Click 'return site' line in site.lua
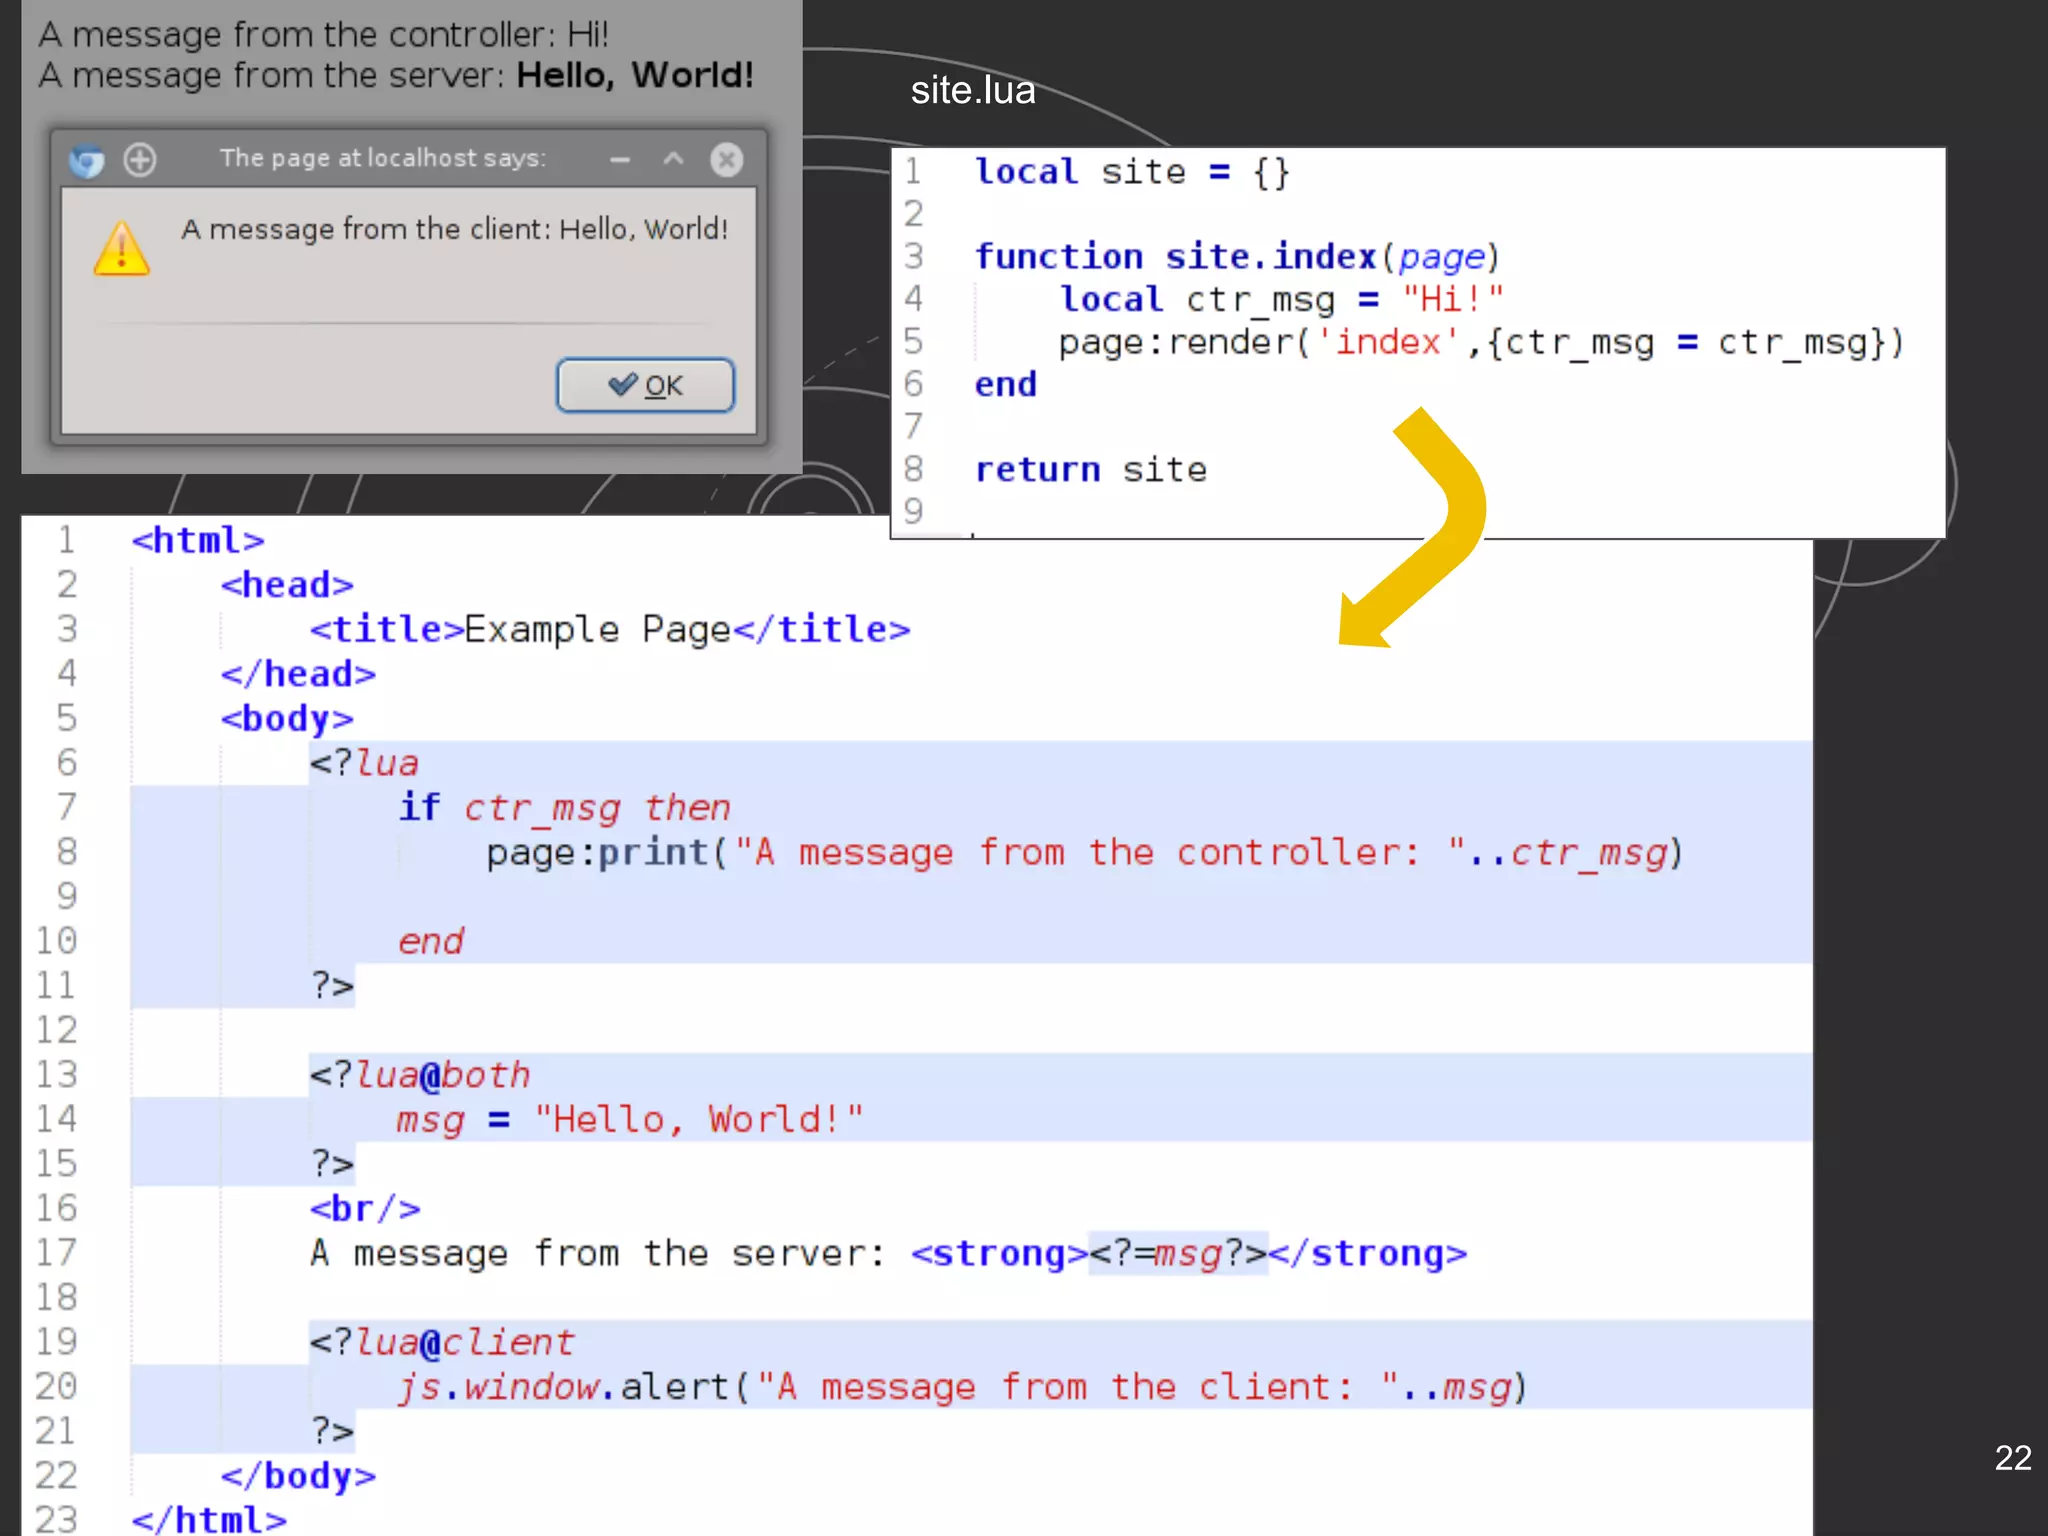This screenshot has height=1536, width=2048. [1091, 469]
